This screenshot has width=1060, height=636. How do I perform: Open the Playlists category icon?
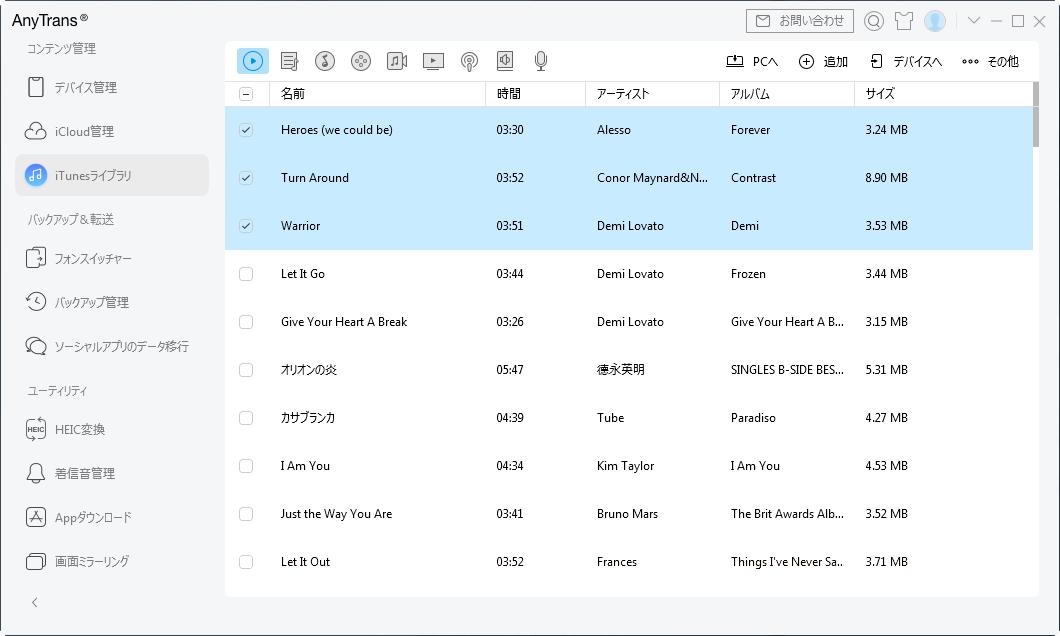point(289,62)
